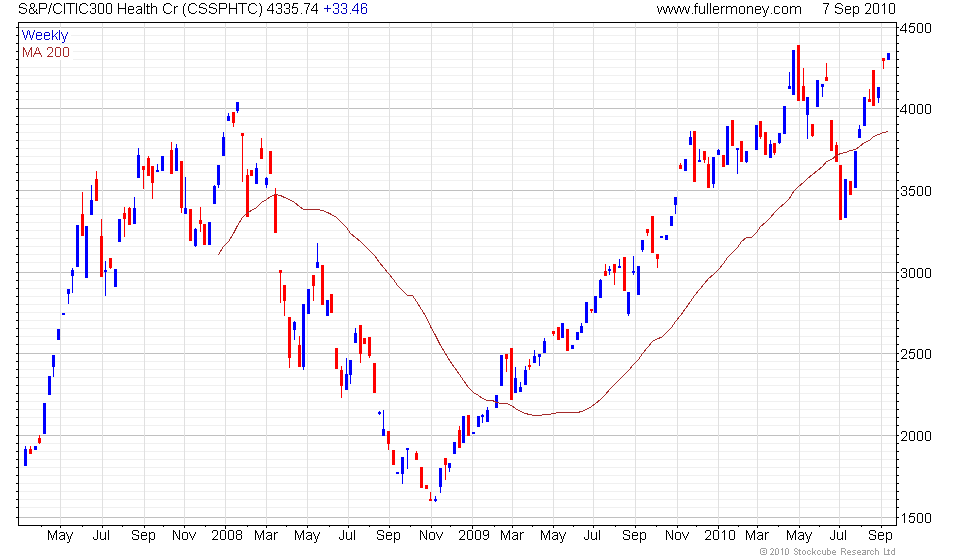This screenshot has height=560, width=980.
Task: Click the 'Mar' label right after 2008
Action: click(x=266, y=536)
